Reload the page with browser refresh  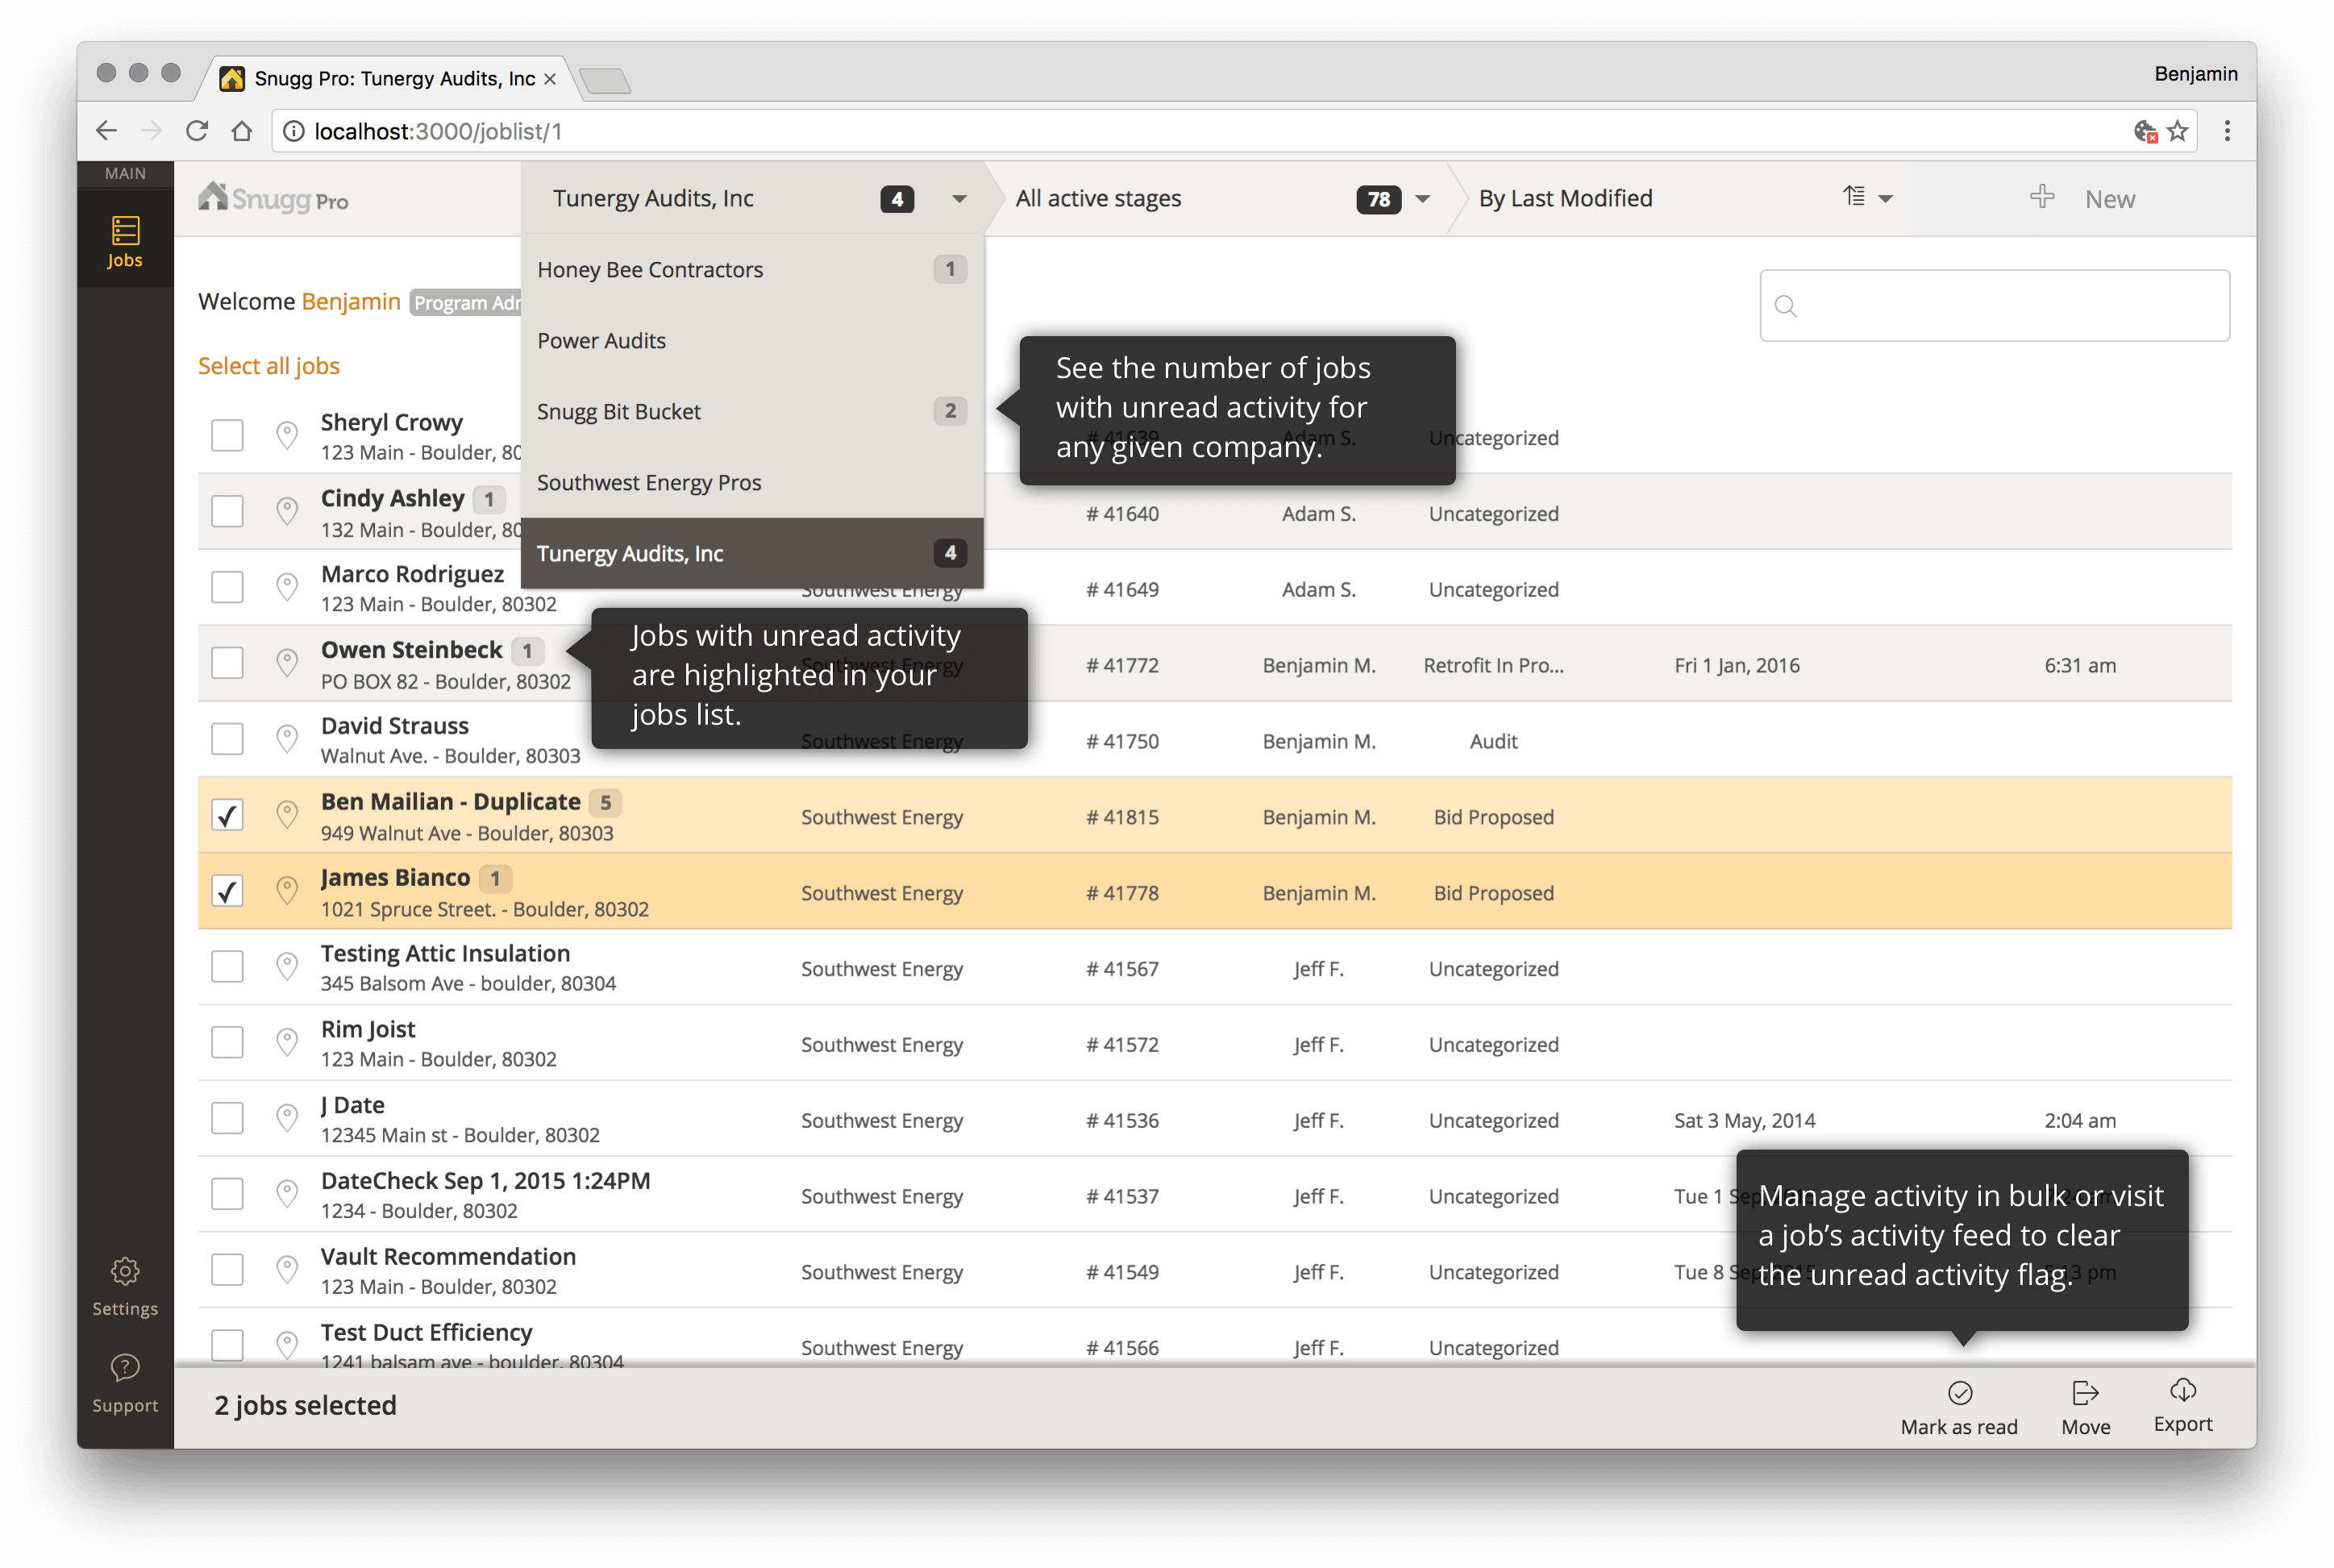pos(197,131)
